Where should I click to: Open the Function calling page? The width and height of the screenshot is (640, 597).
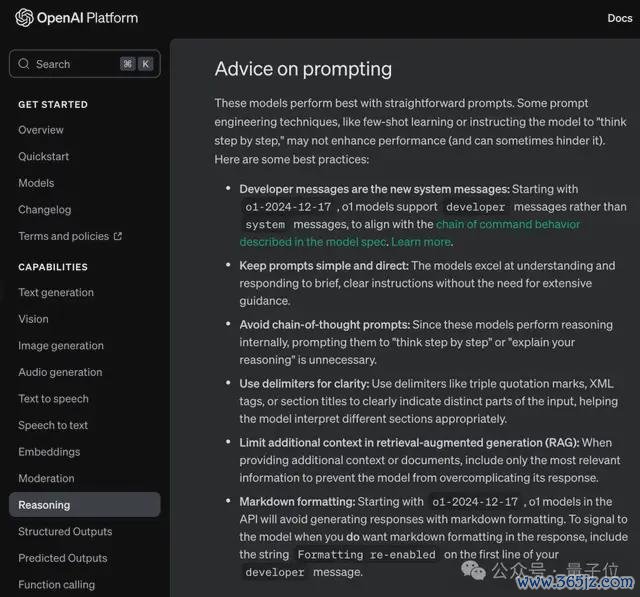click(x=56, y=584)
